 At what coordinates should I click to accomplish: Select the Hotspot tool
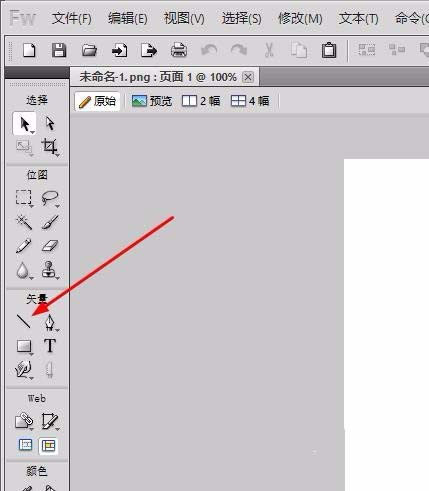pyautogui.click(x=24, y=421)
